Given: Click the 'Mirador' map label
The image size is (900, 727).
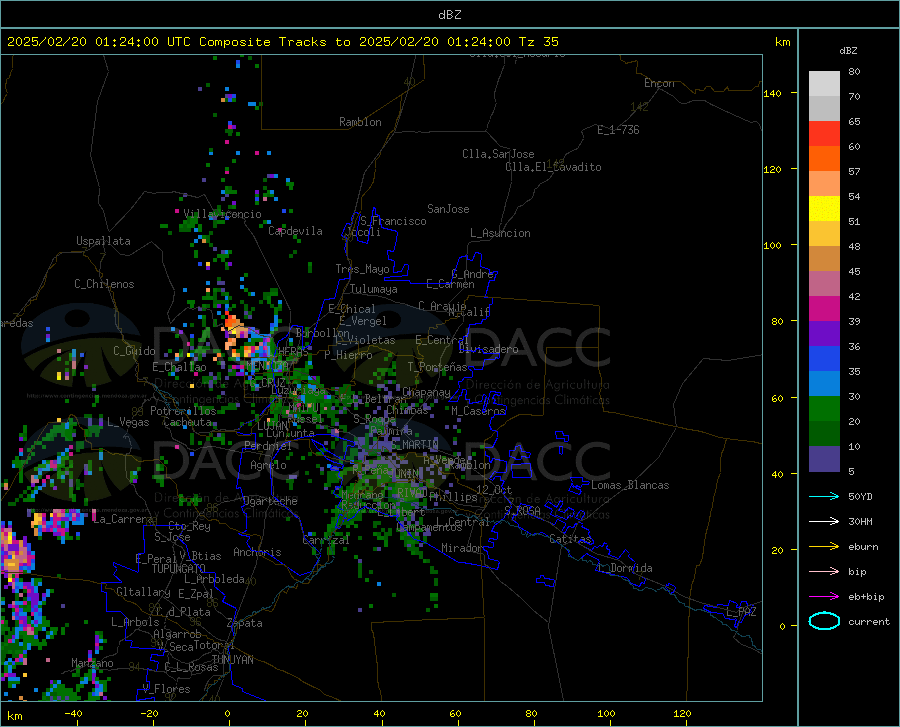Looking at the screenshot, I should click(462, 548).
